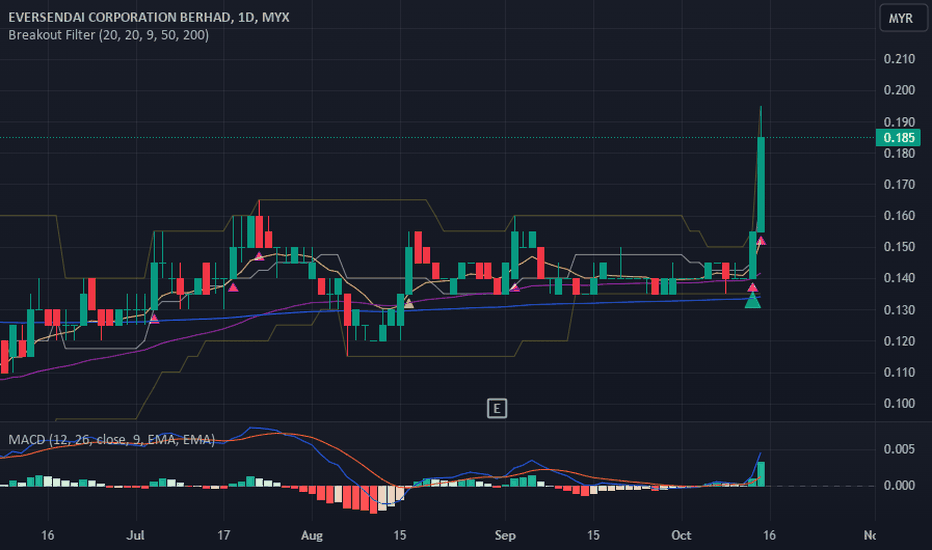Click the tall green MACD histogram bar

[x=761, y=474]
